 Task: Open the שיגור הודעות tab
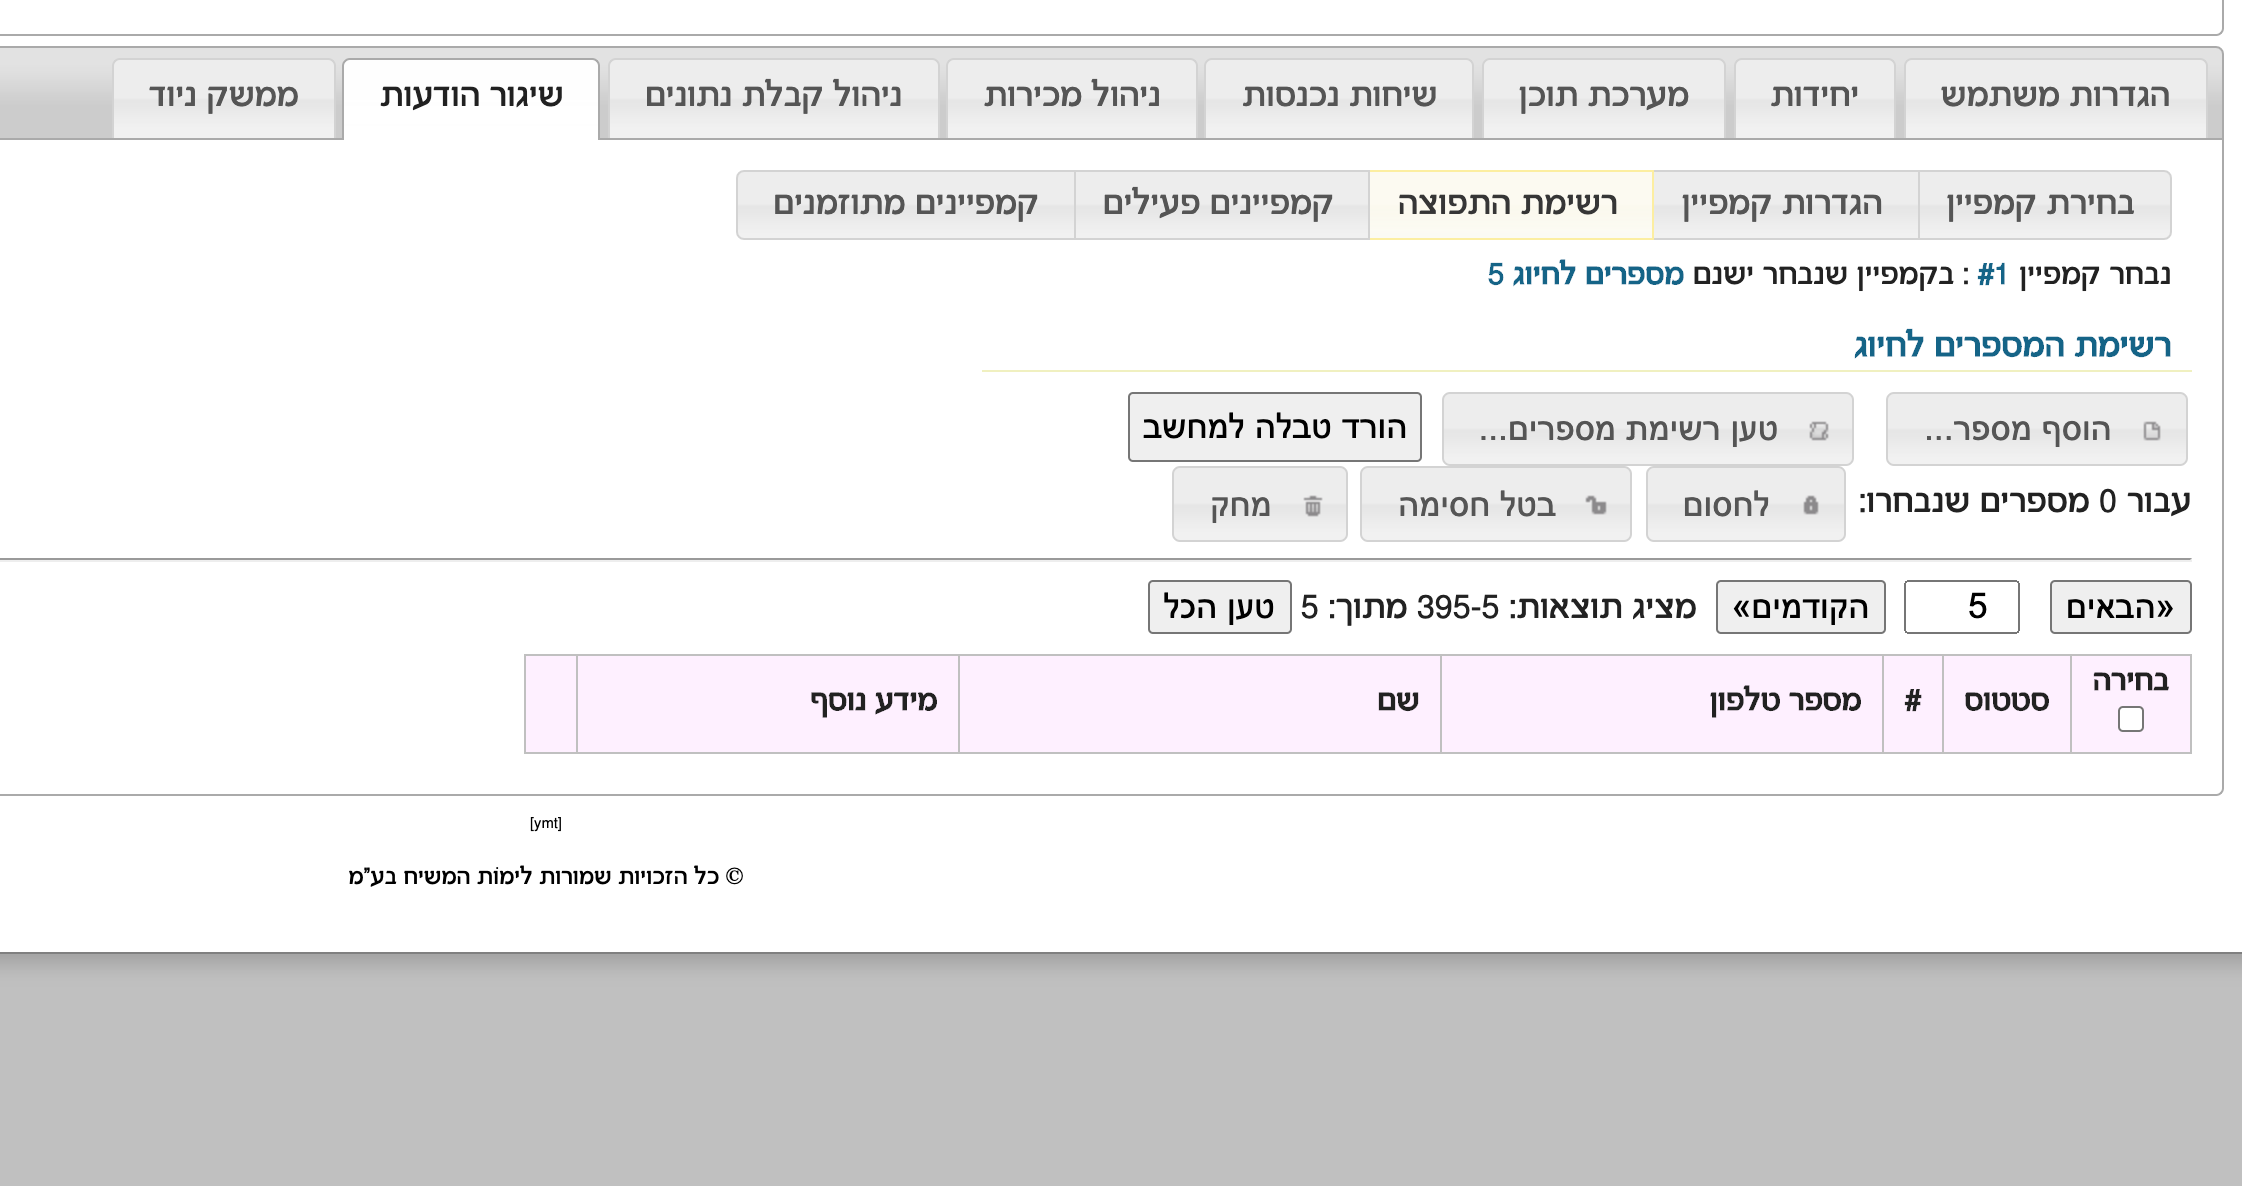[471, 97]
